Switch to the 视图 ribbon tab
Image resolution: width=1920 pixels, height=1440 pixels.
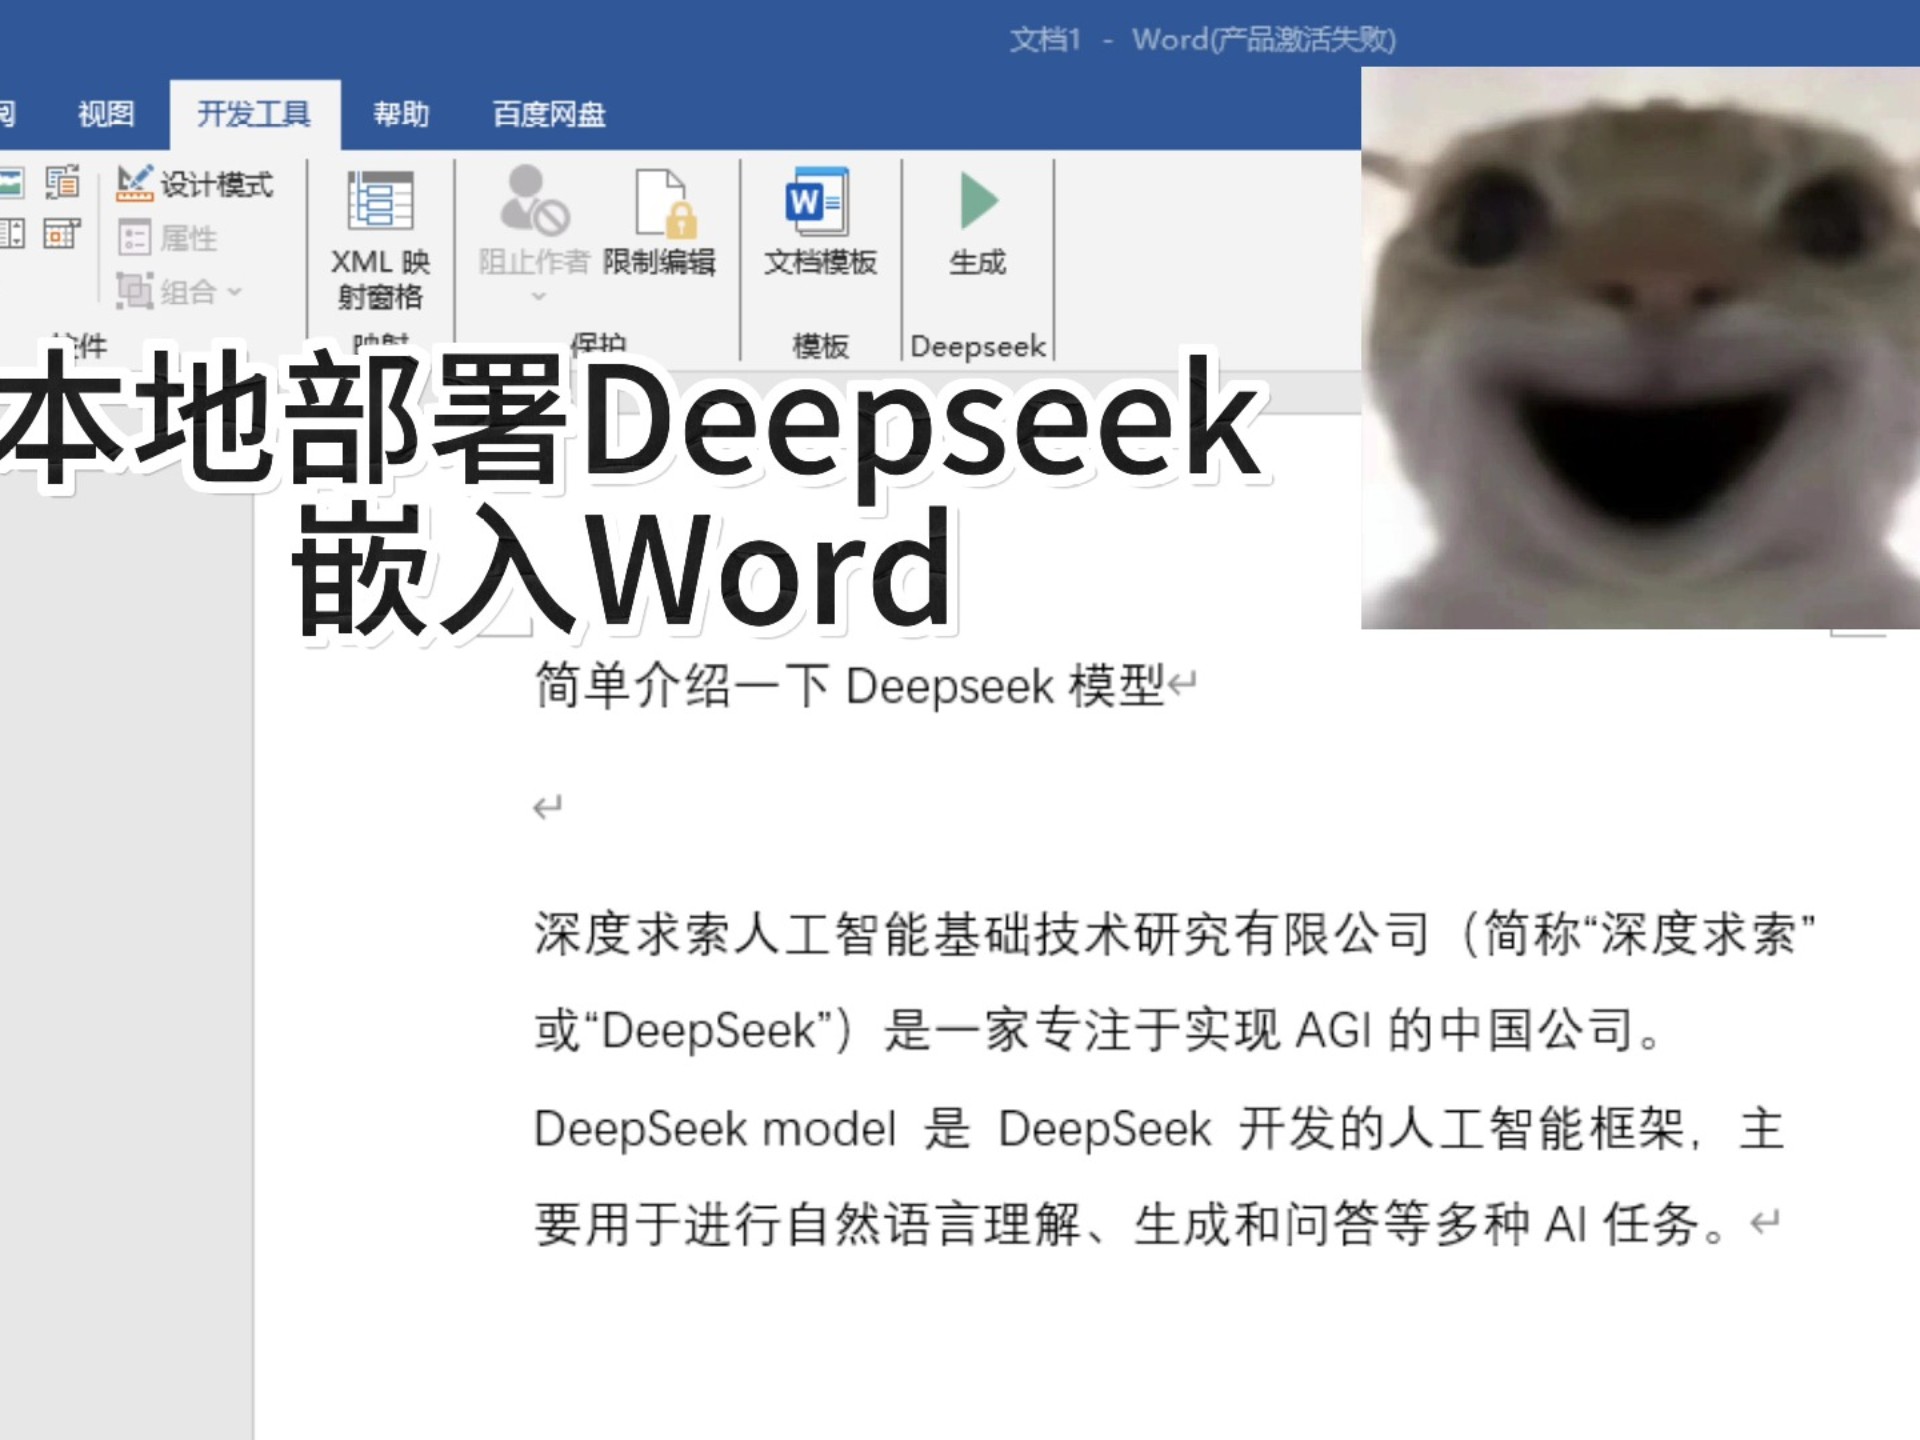click(x=105, y=114)
